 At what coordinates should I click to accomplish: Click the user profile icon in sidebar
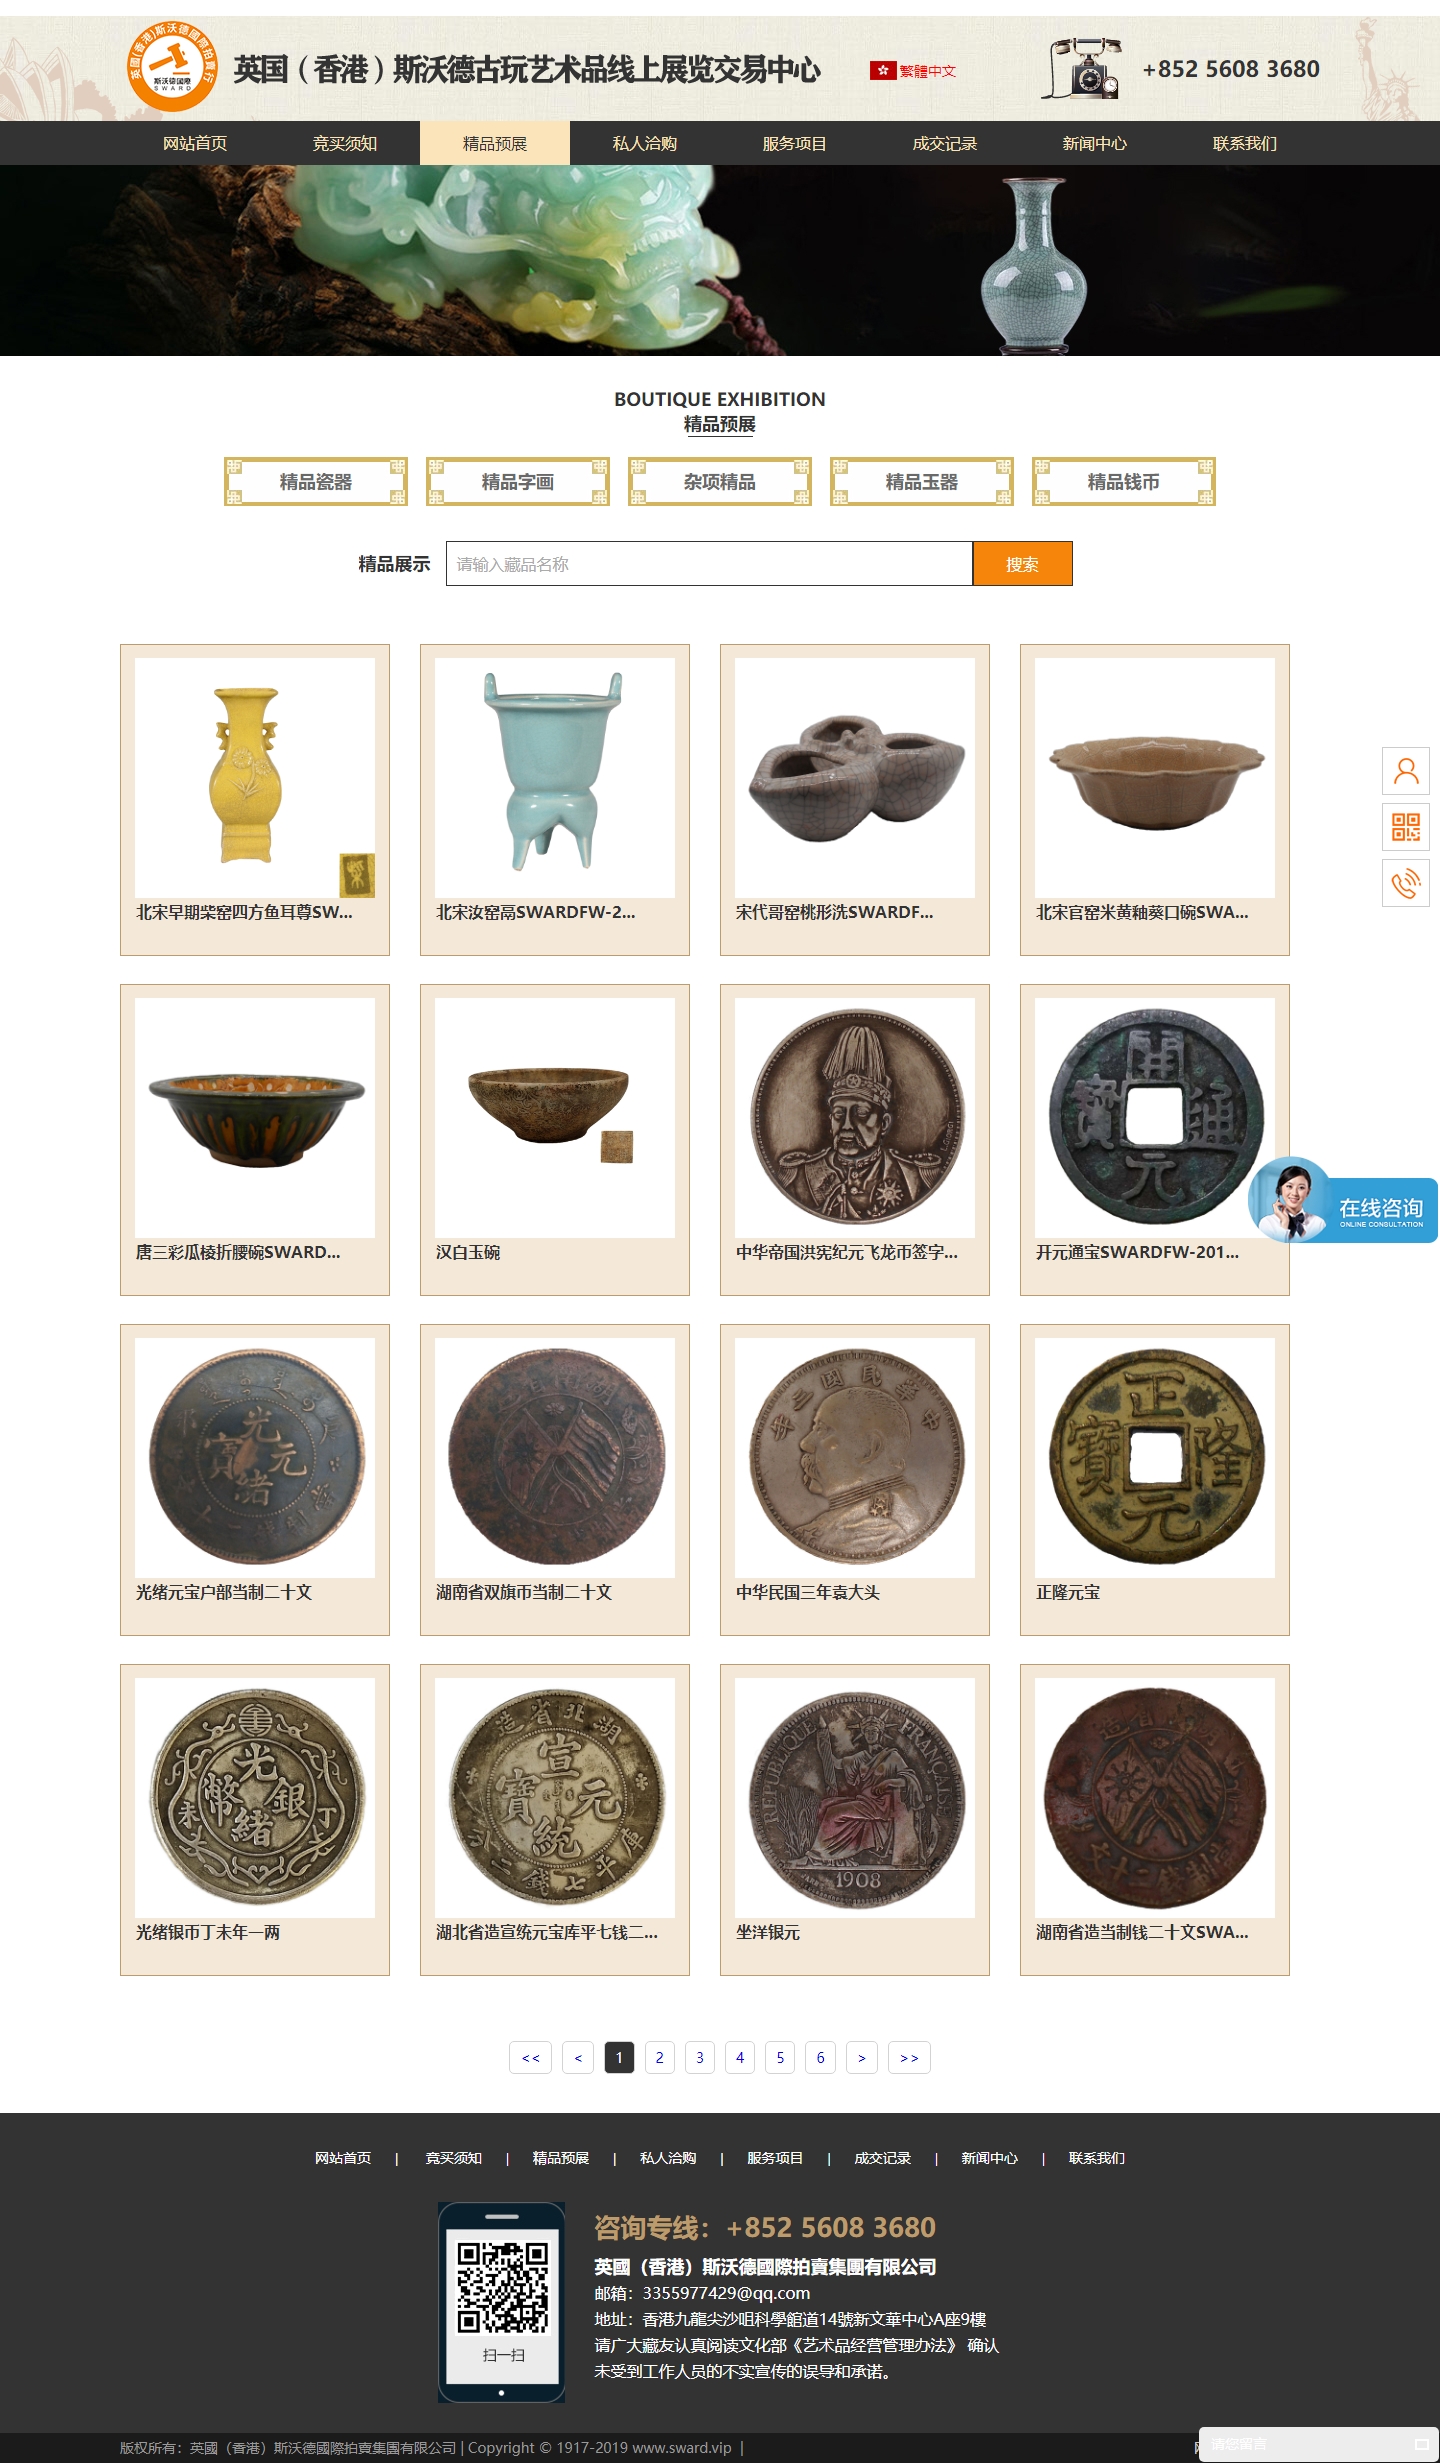pyautogui.click(x=1406, y=771)
